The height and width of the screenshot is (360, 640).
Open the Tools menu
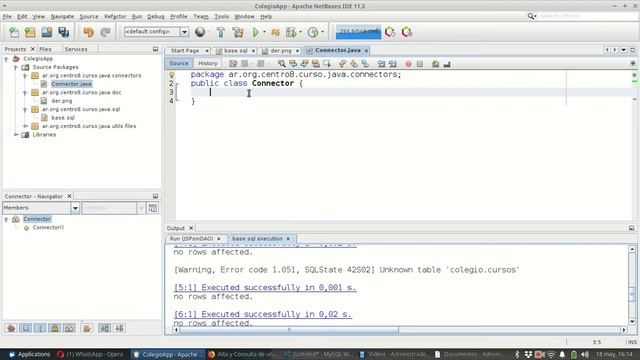[222, 16]
